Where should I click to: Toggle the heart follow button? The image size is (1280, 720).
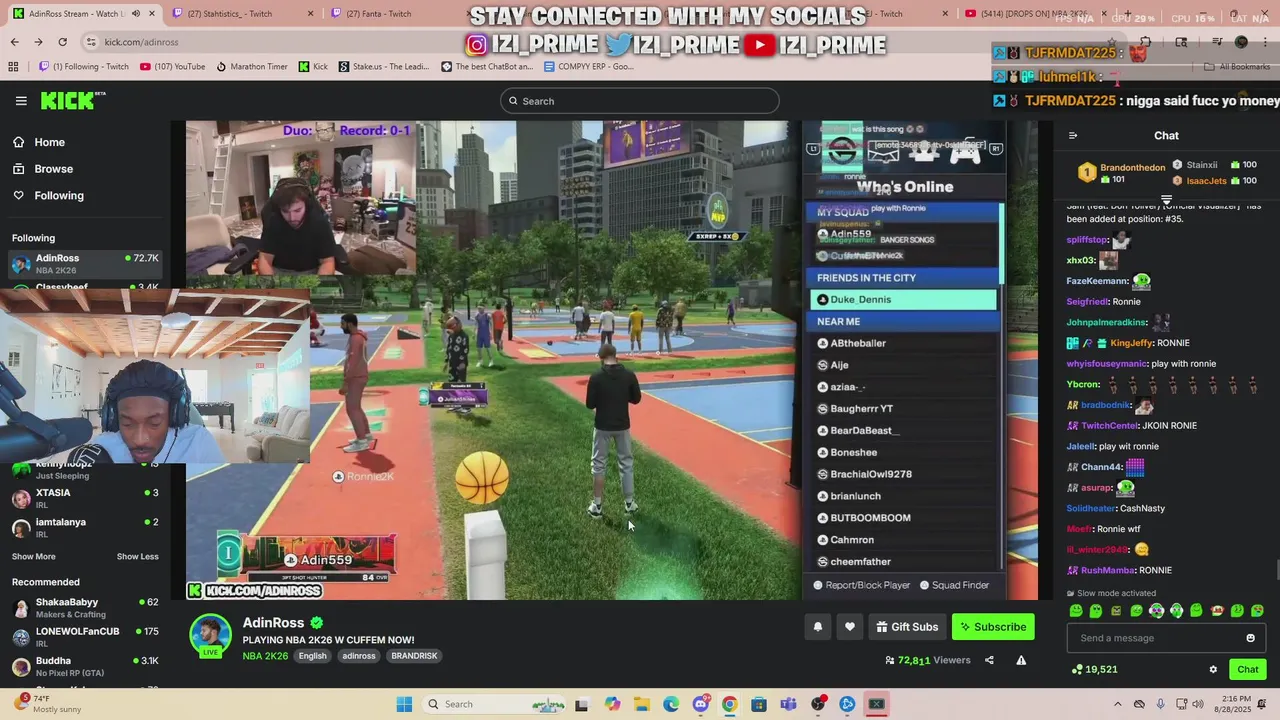tap(850, 627)
